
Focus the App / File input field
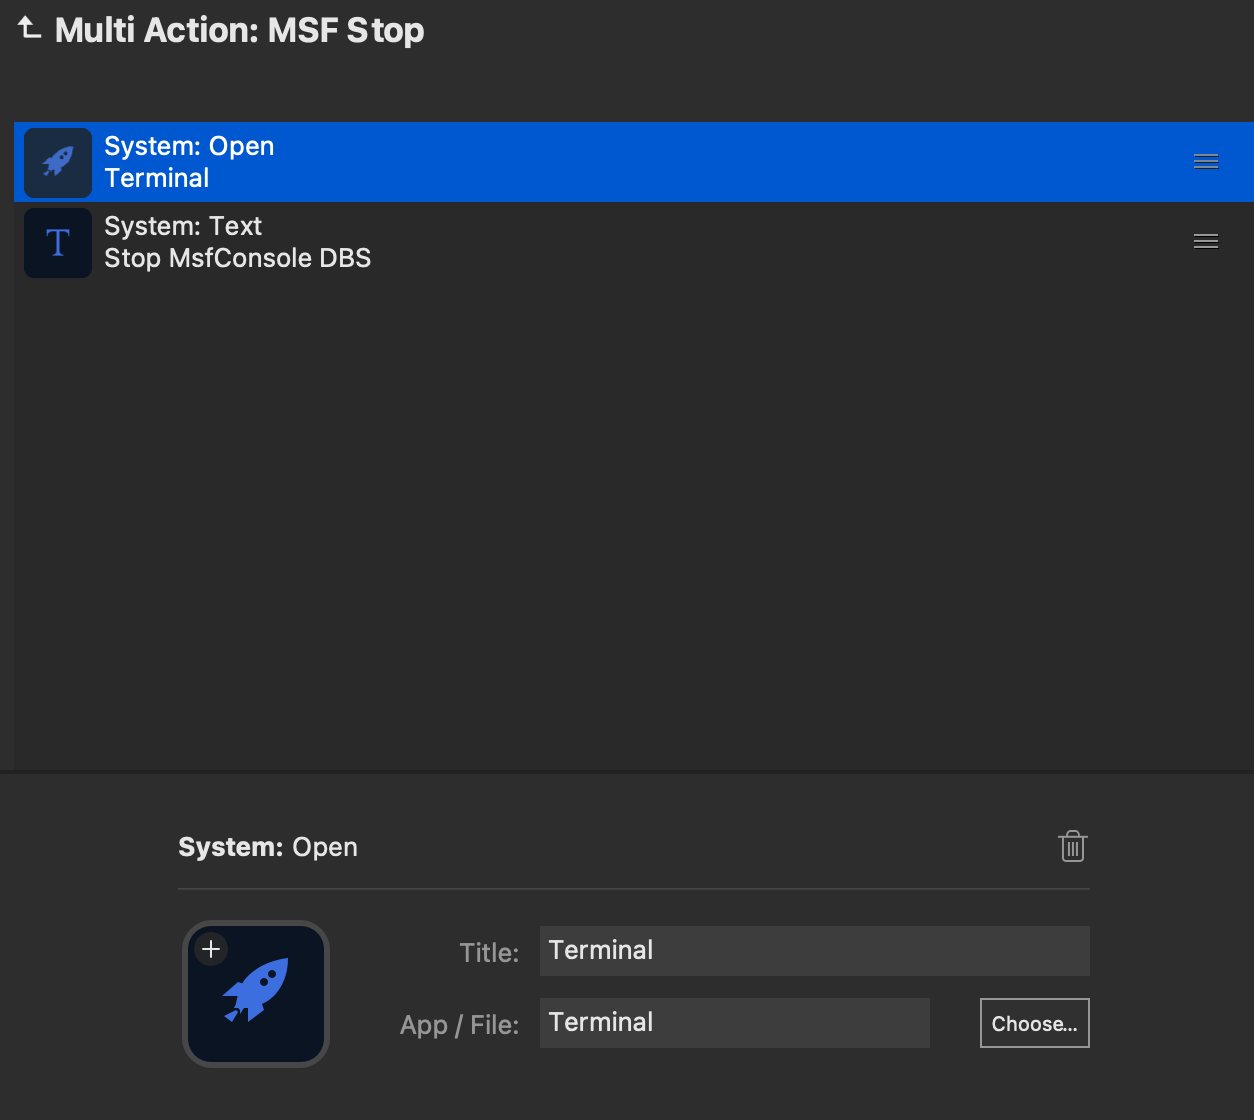click(734, 1022)
